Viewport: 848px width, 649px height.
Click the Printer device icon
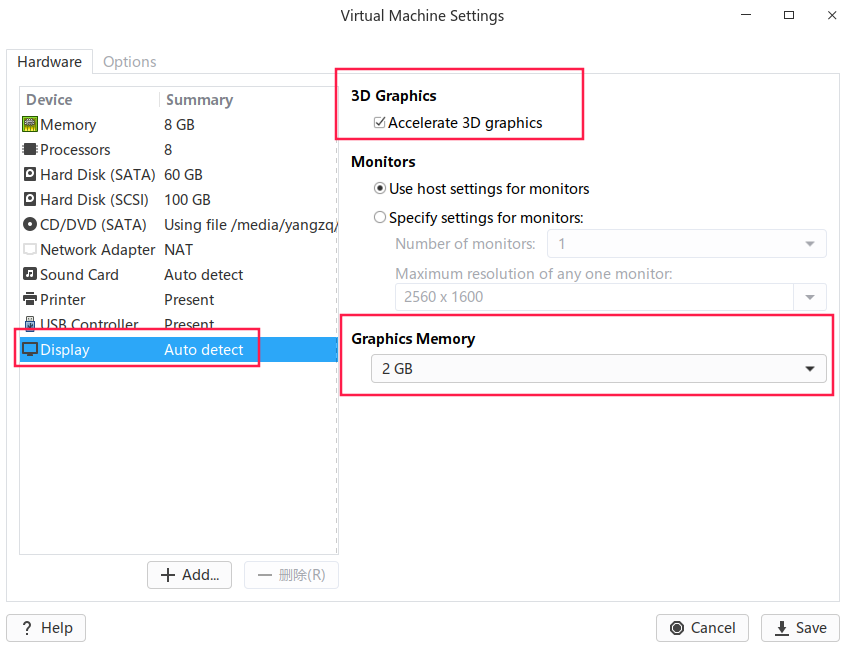point(30,300)
